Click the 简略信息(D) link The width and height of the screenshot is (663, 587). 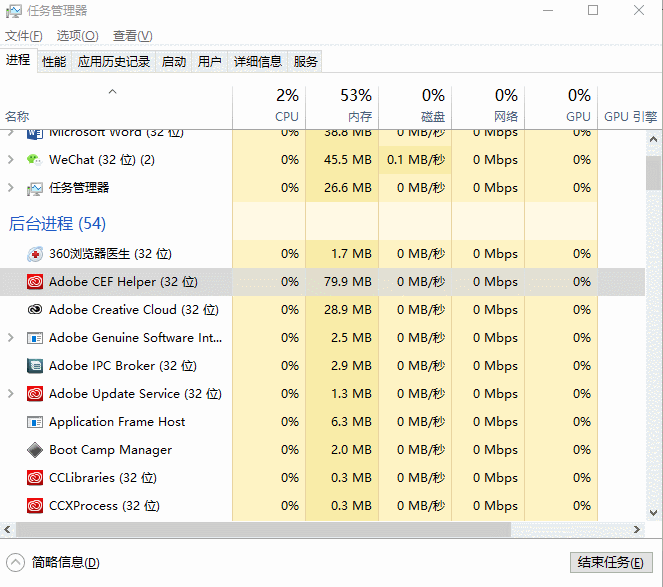[x=66, y=562]
